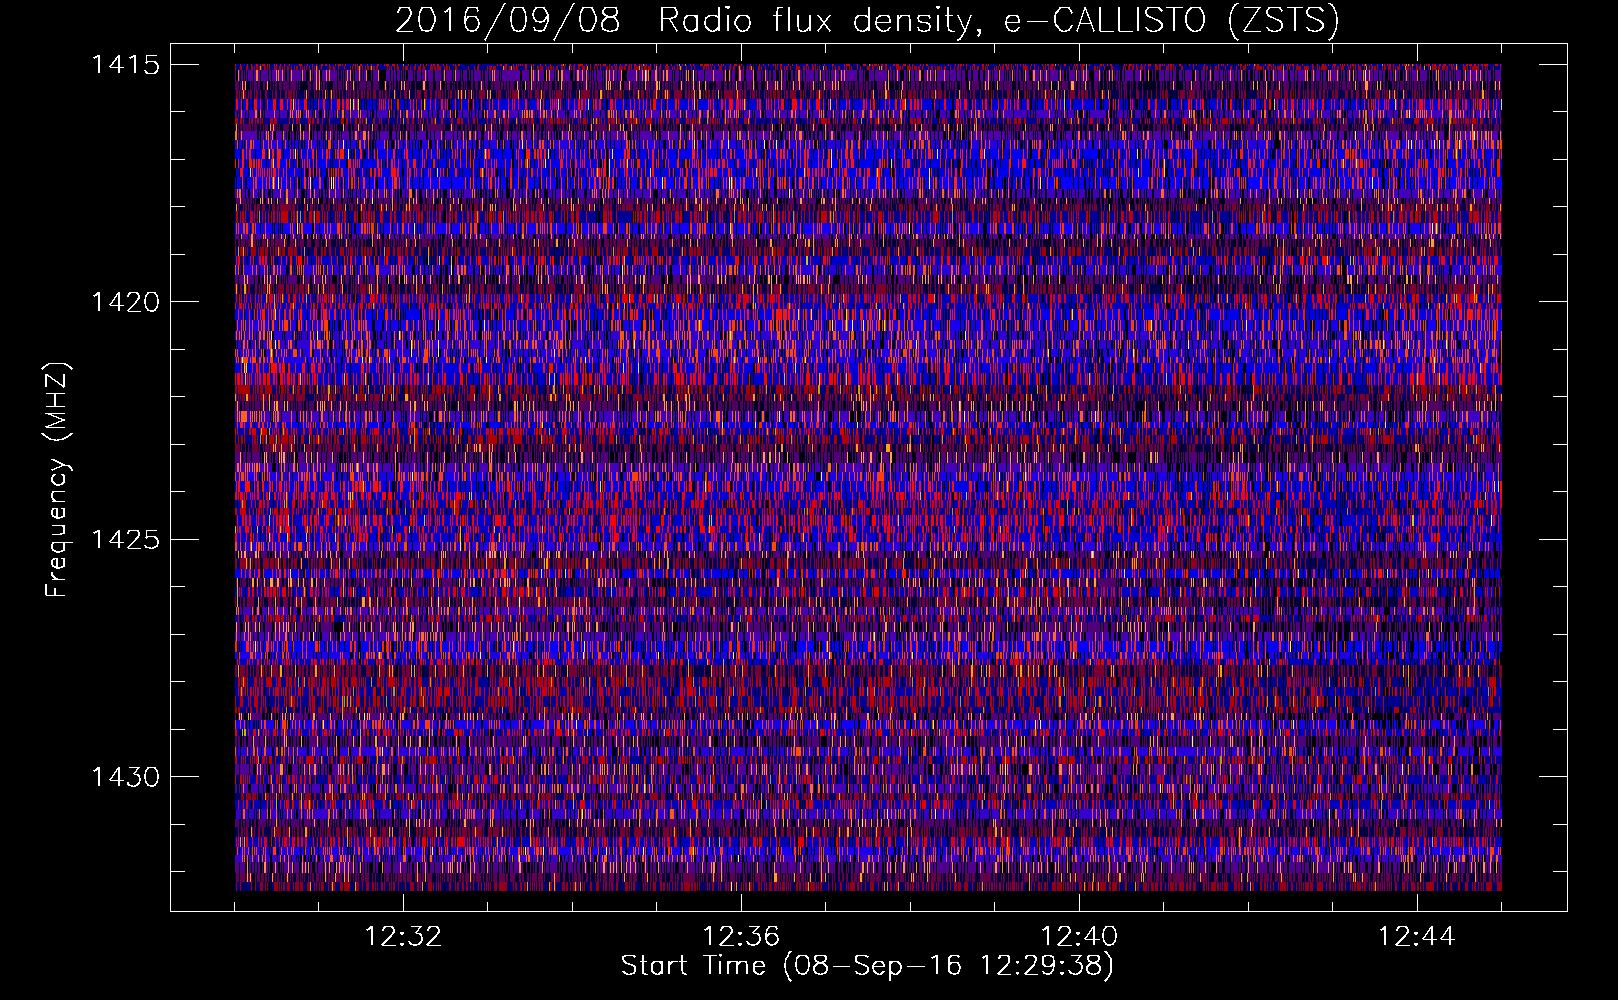The image size is (1618, 1000).
Task: Click the 12:44 time tick label
Action: (1417, 937)
